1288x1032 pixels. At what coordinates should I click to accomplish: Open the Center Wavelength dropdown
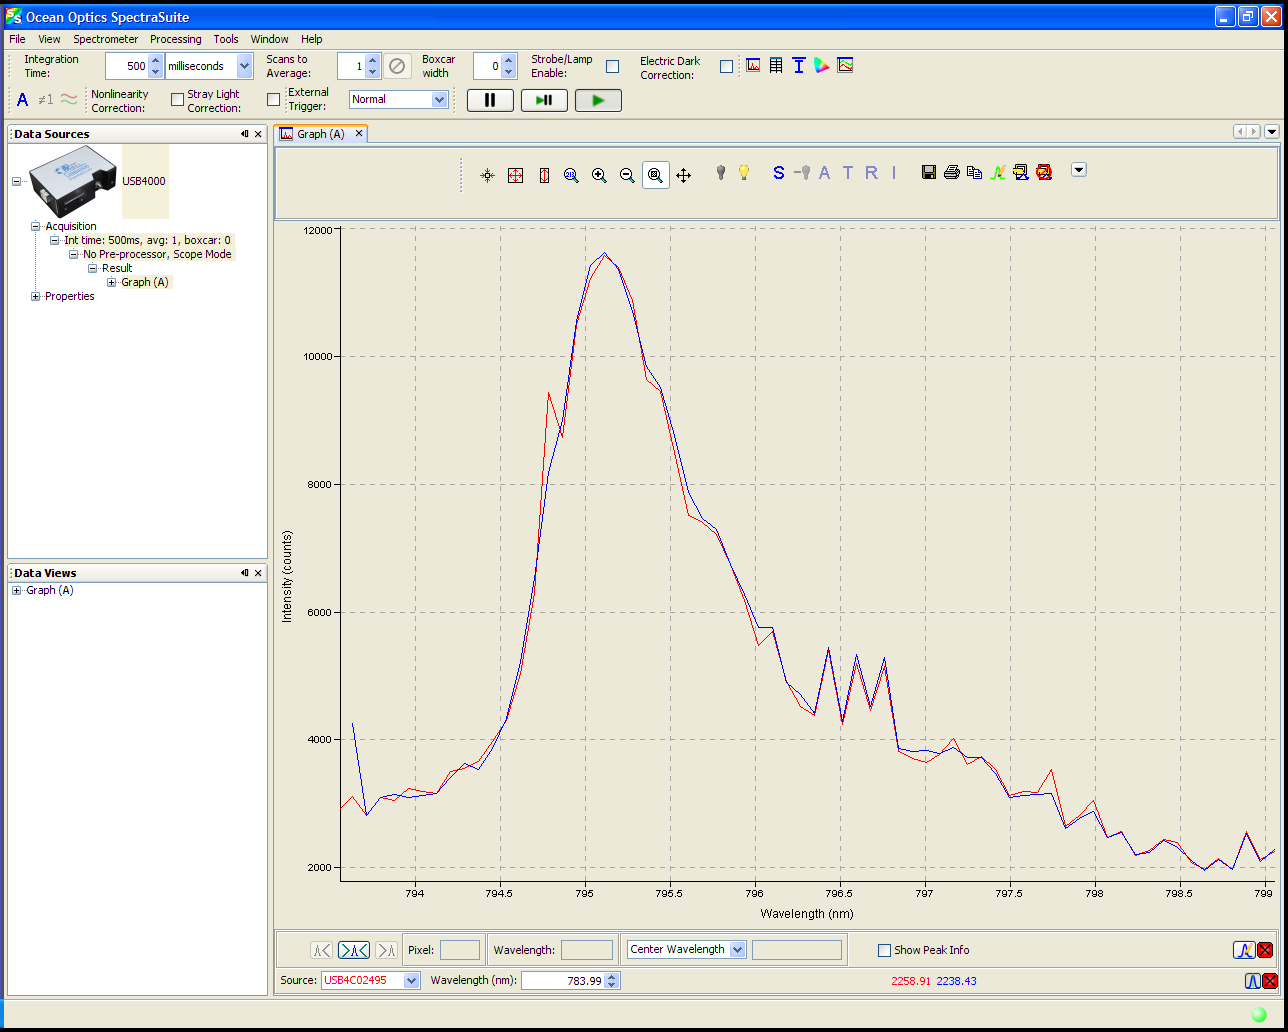[738, 950]
